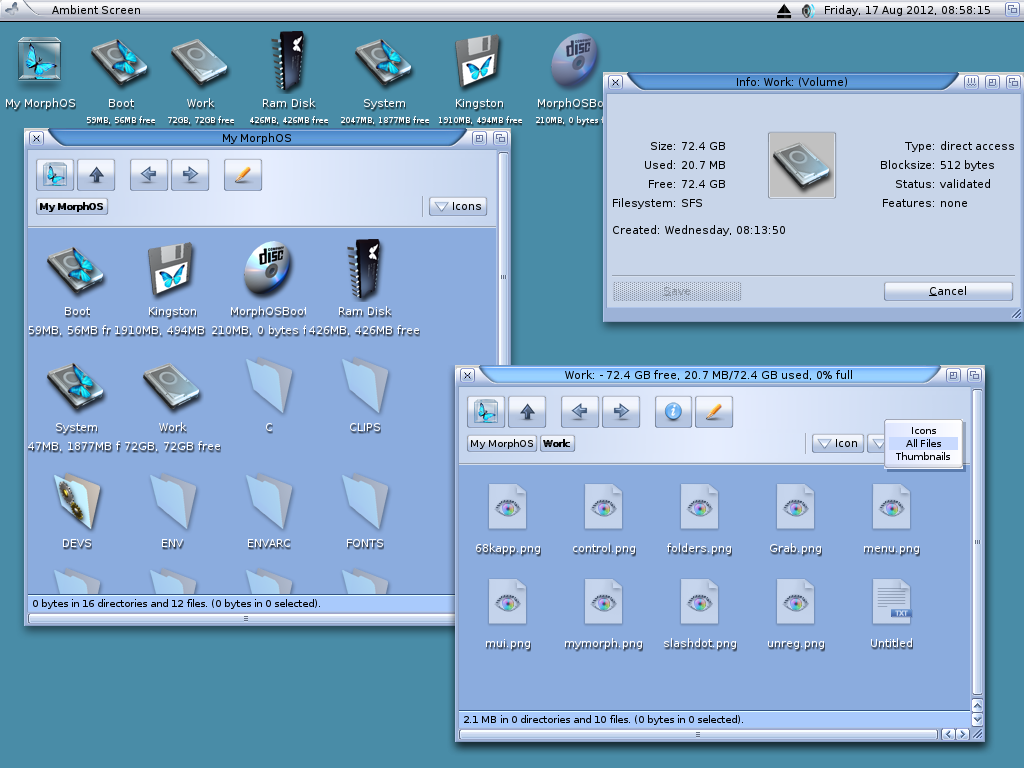Select MorphOSBoot disc inside My MorphOS window
The image size is (1024, 768).
(x=268, y=268)
